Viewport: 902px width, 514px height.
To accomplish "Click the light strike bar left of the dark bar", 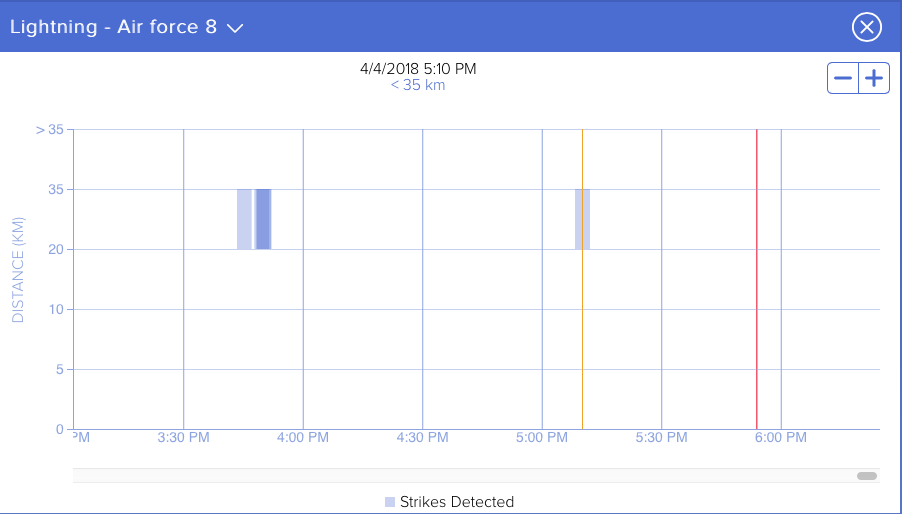I will pyautogui.click(x=244, y=219).
